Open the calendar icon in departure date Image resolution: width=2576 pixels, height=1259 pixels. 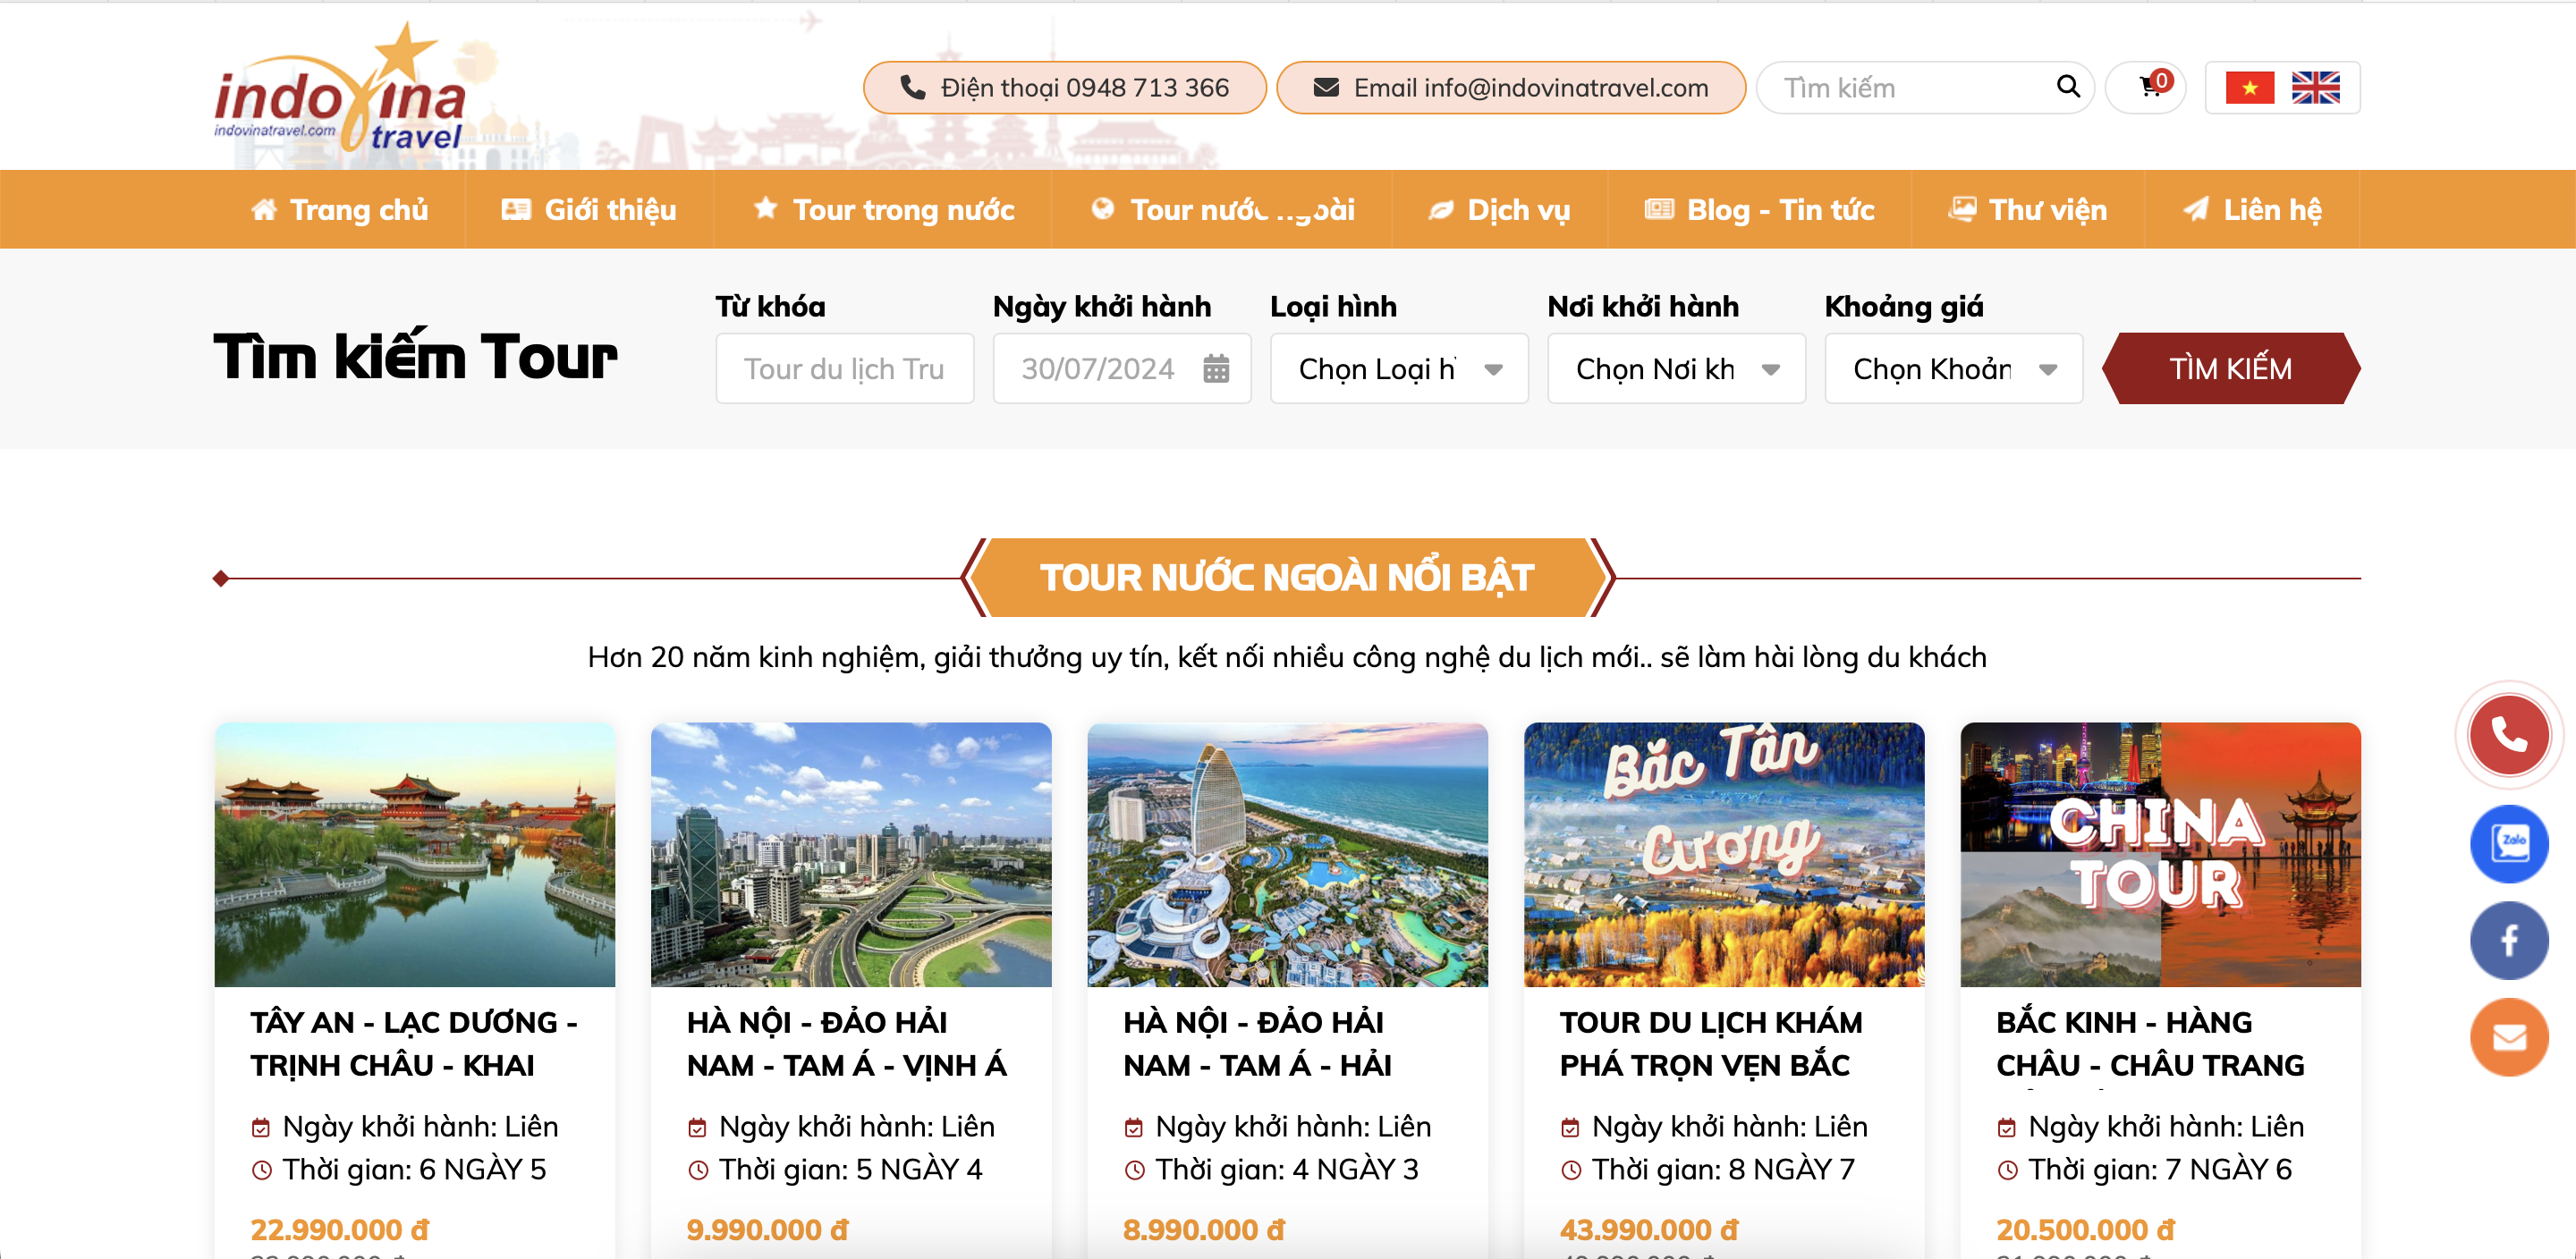coord(1215,369)
